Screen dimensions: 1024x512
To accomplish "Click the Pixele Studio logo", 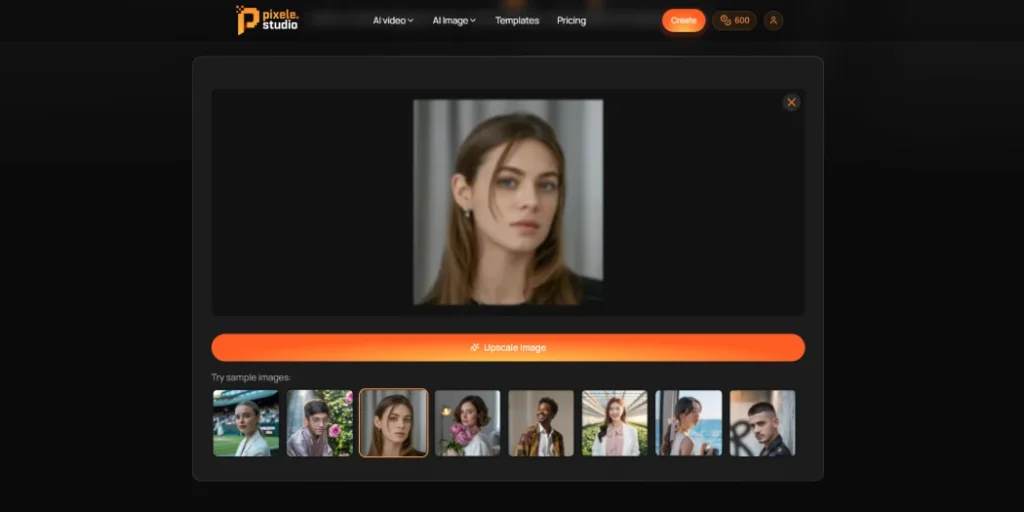I will 267,19.
